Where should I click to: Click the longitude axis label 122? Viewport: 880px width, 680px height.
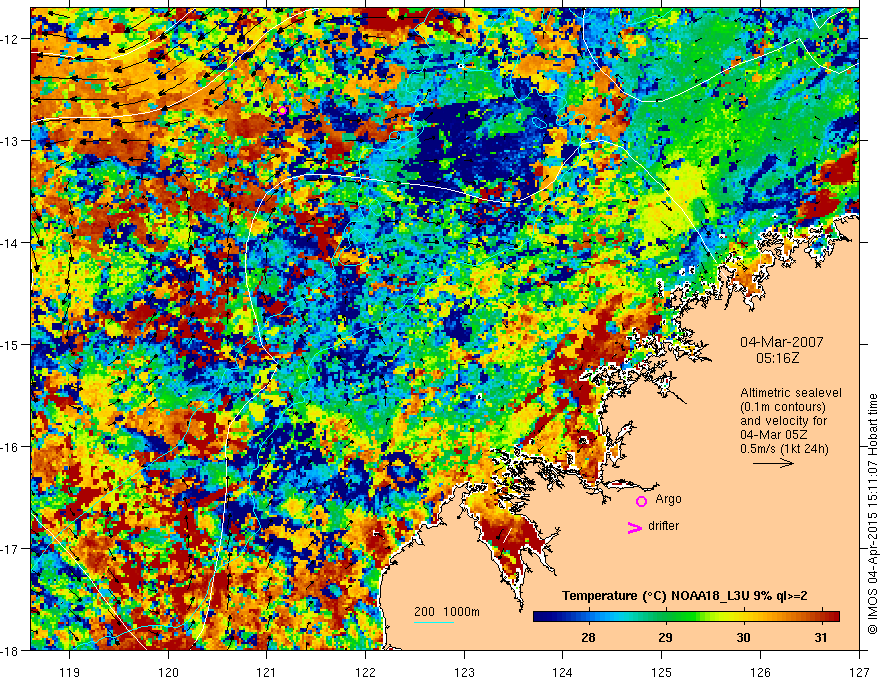tap(365, 672)
